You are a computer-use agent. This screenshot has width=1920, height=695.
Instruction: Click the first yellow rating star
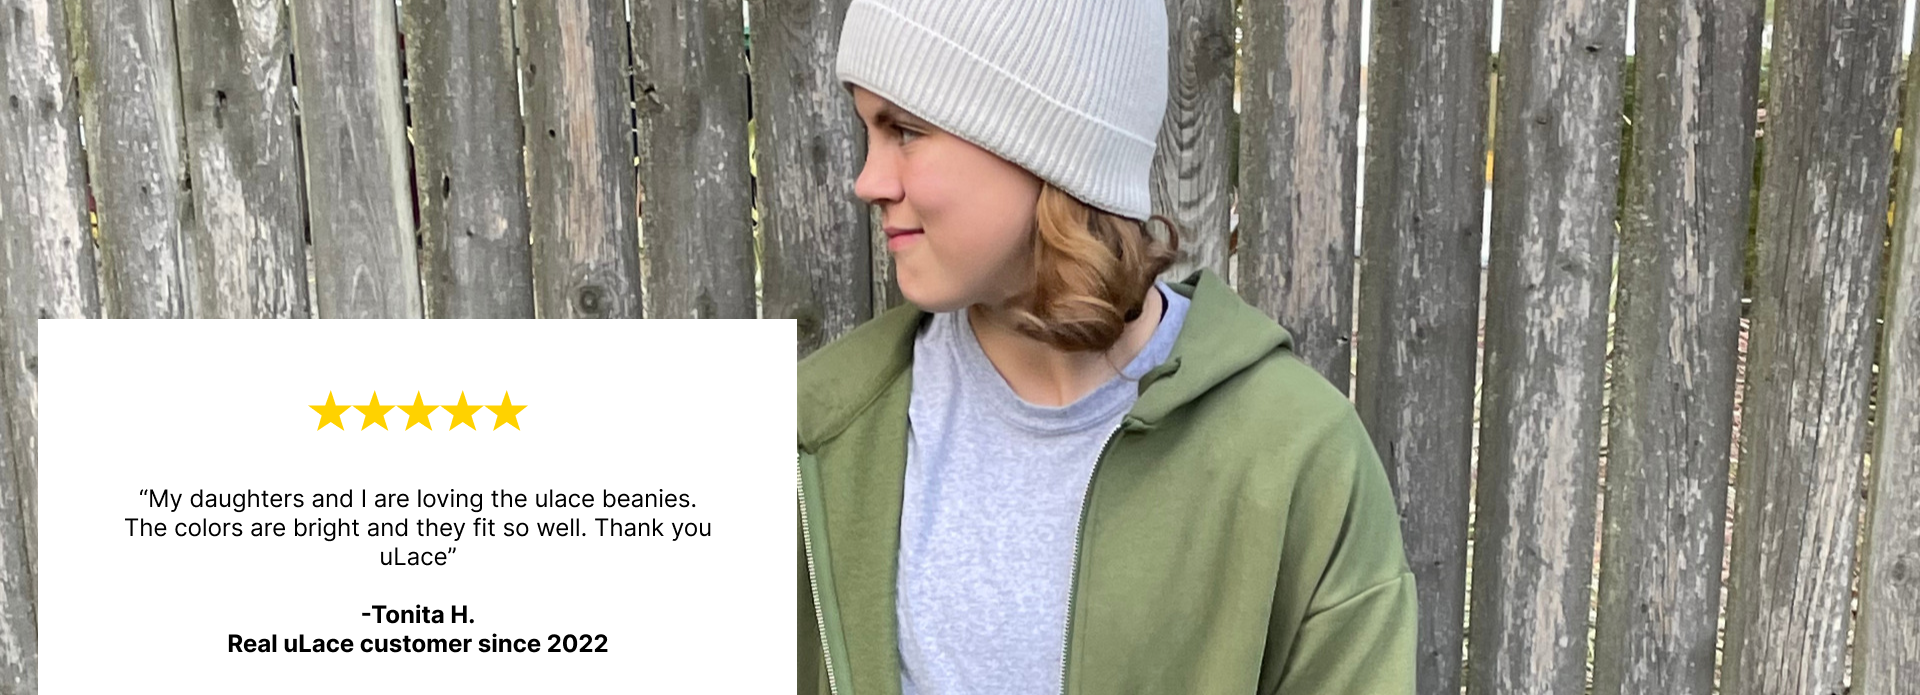(x=330, y=412)
